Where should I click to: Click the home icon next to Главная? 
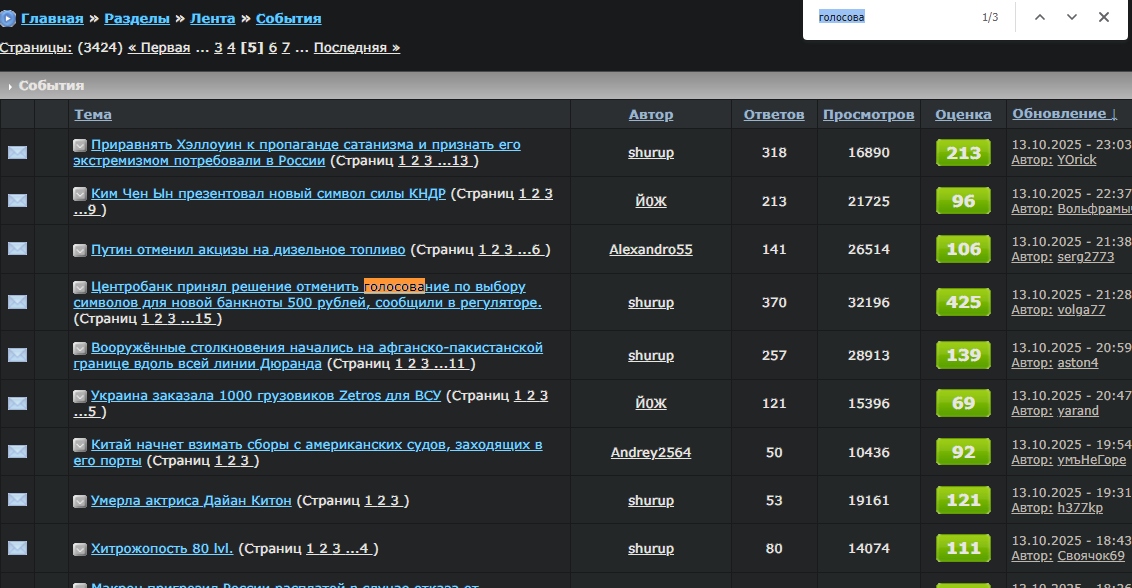click(x=8, y=19)
